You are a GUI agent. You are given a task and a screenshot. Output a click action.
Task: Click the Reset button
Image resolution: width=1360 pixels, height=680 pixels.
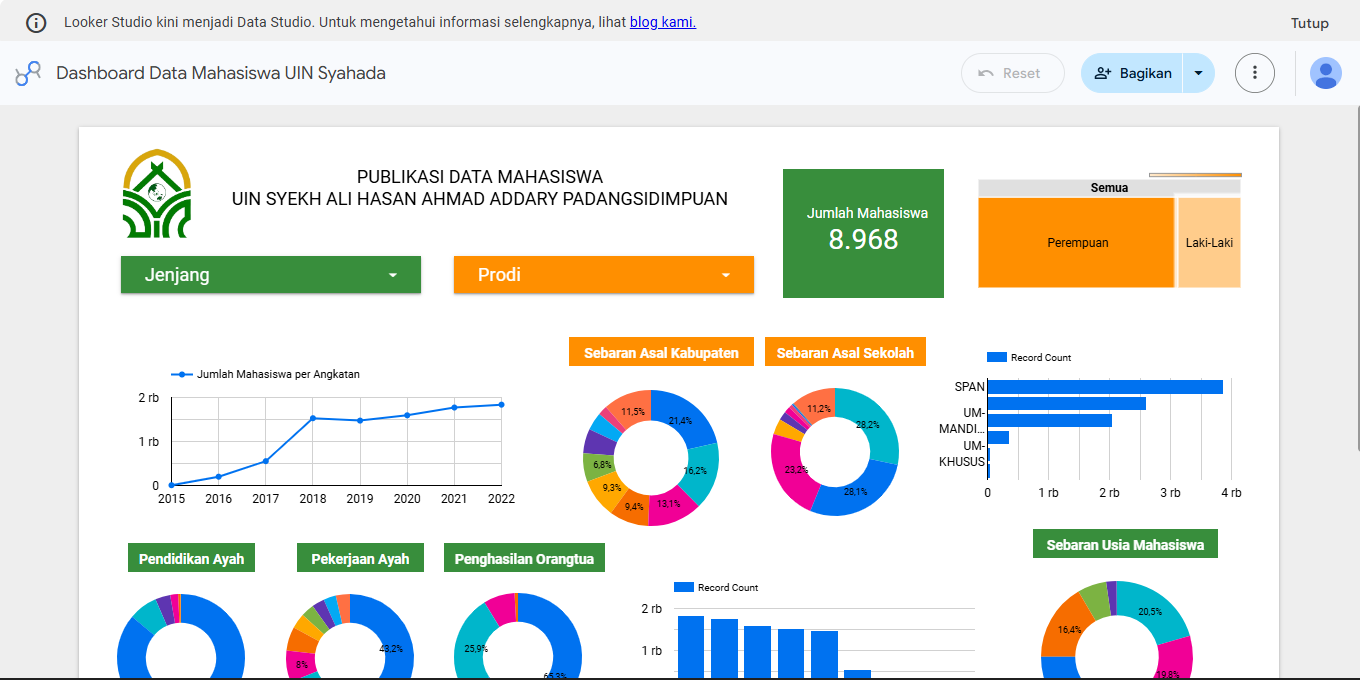(x=1013, y=73)
